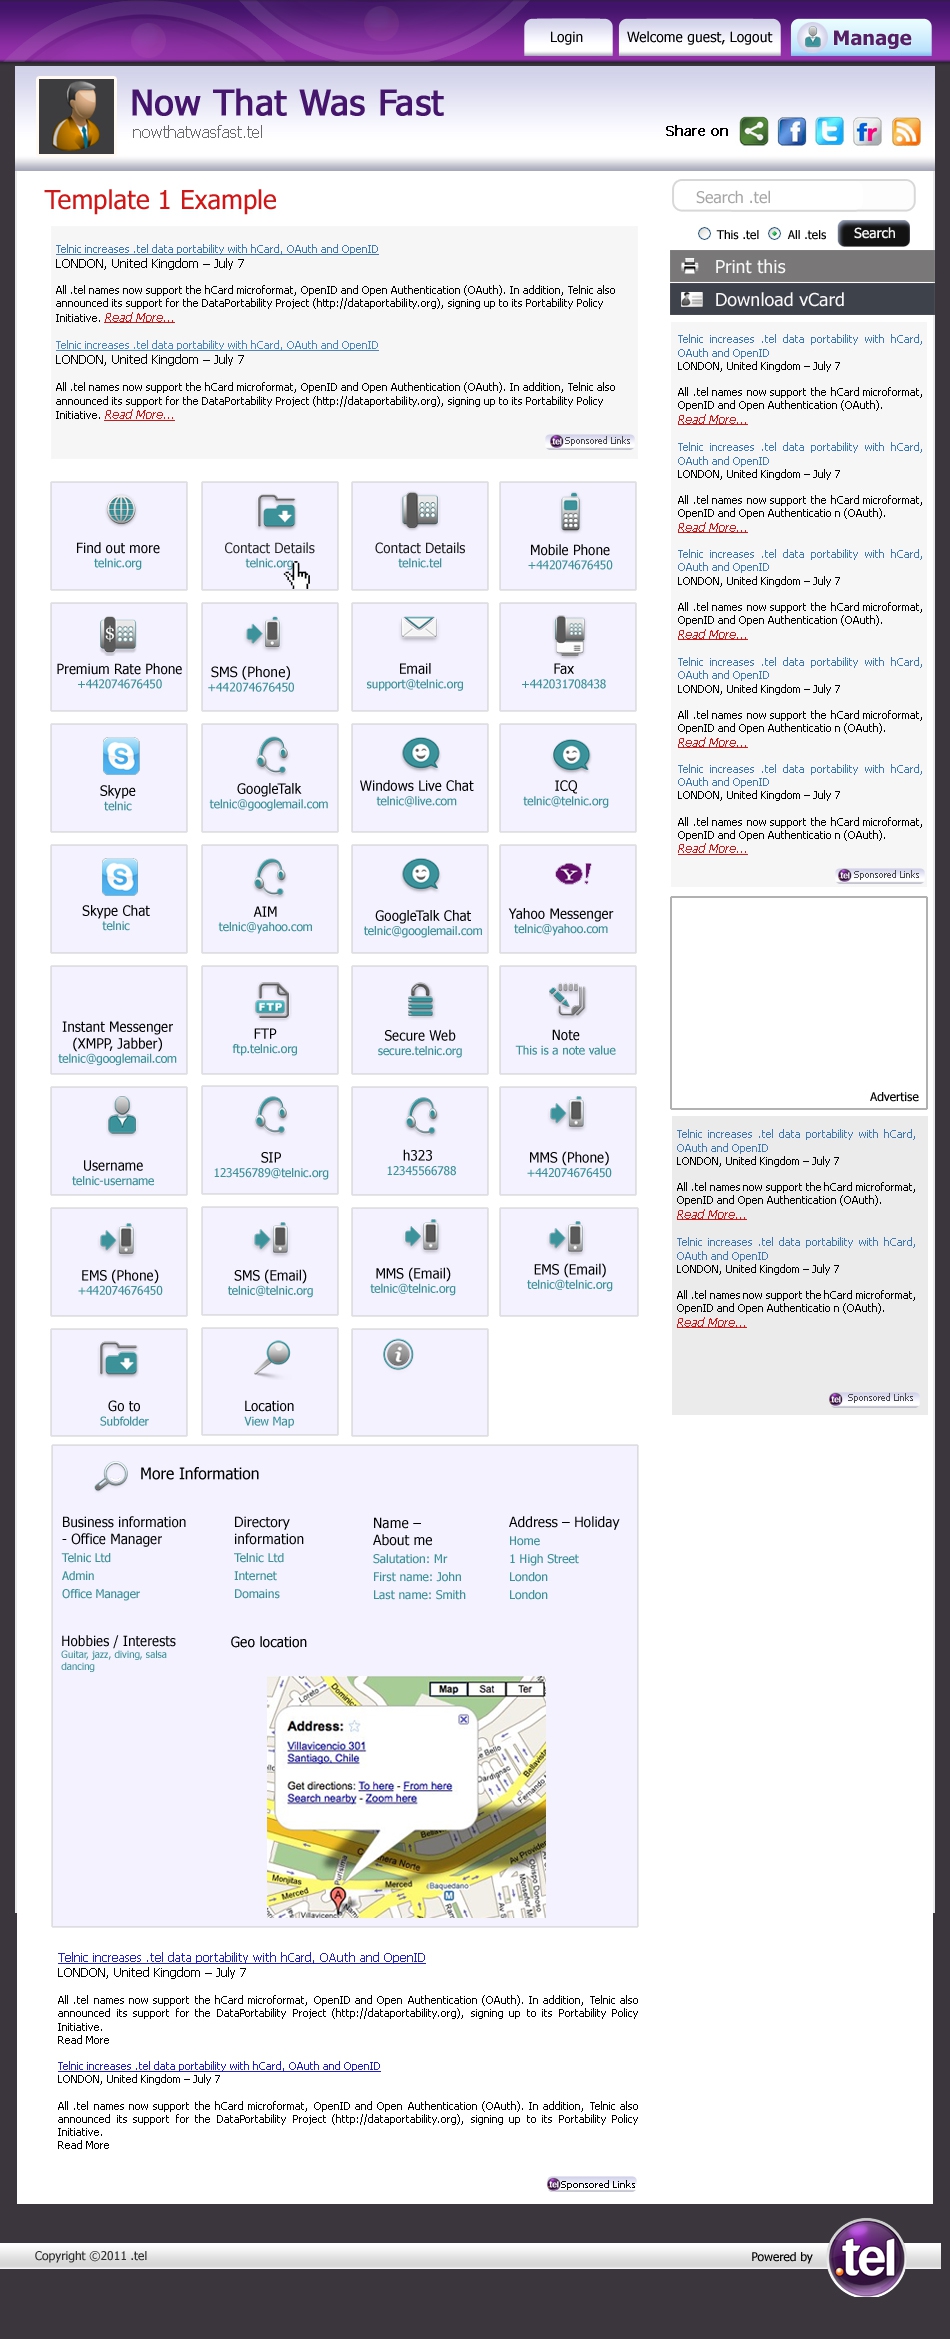950x2339 pixels.
Task: Share on Friendfeed icon
Action: [867, 131]
